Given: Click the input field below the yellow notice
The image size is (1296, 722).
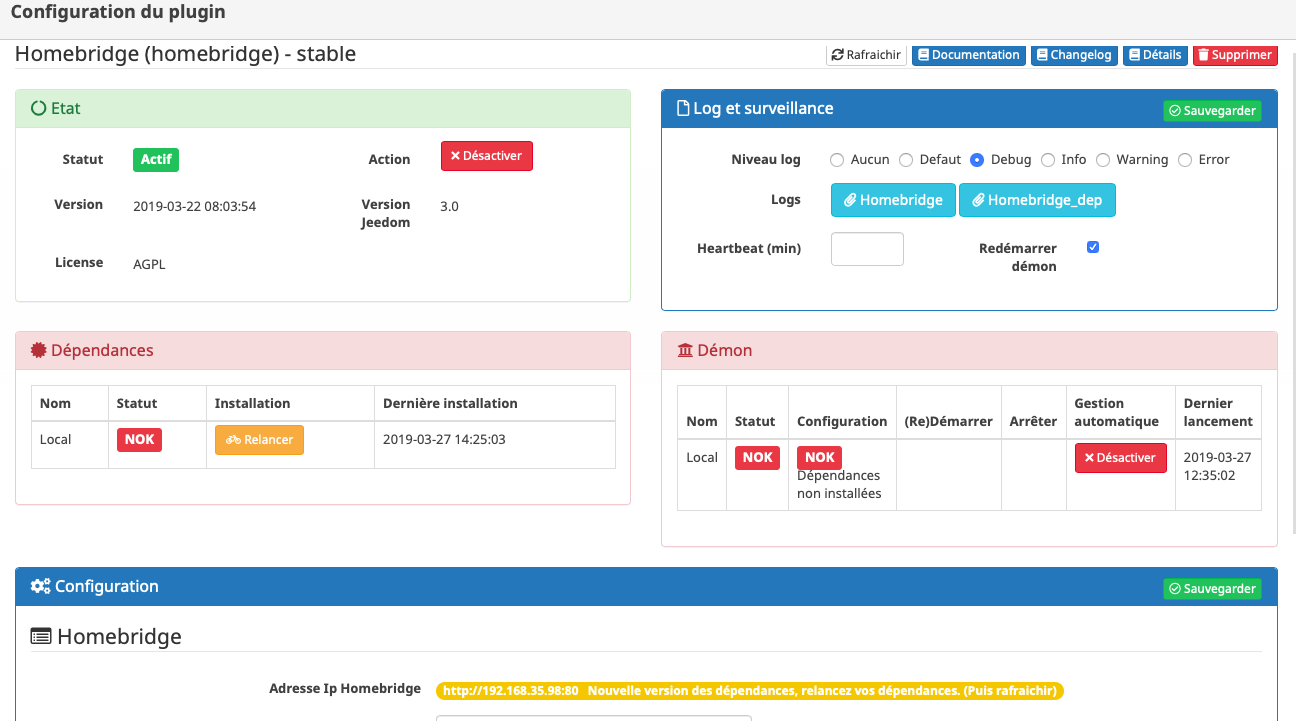Looking at the screenshot, I should point(593,718).
